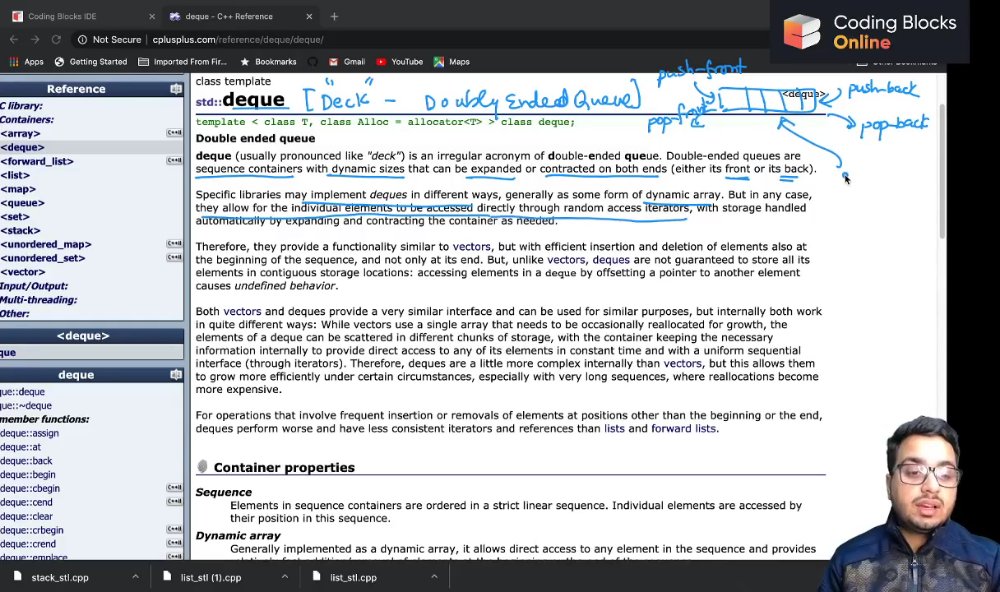Click the deque panel header icon
Image resolution: width=1000 pixels, height=592 pixels.
pyautogui.click(x=176, y=374)
